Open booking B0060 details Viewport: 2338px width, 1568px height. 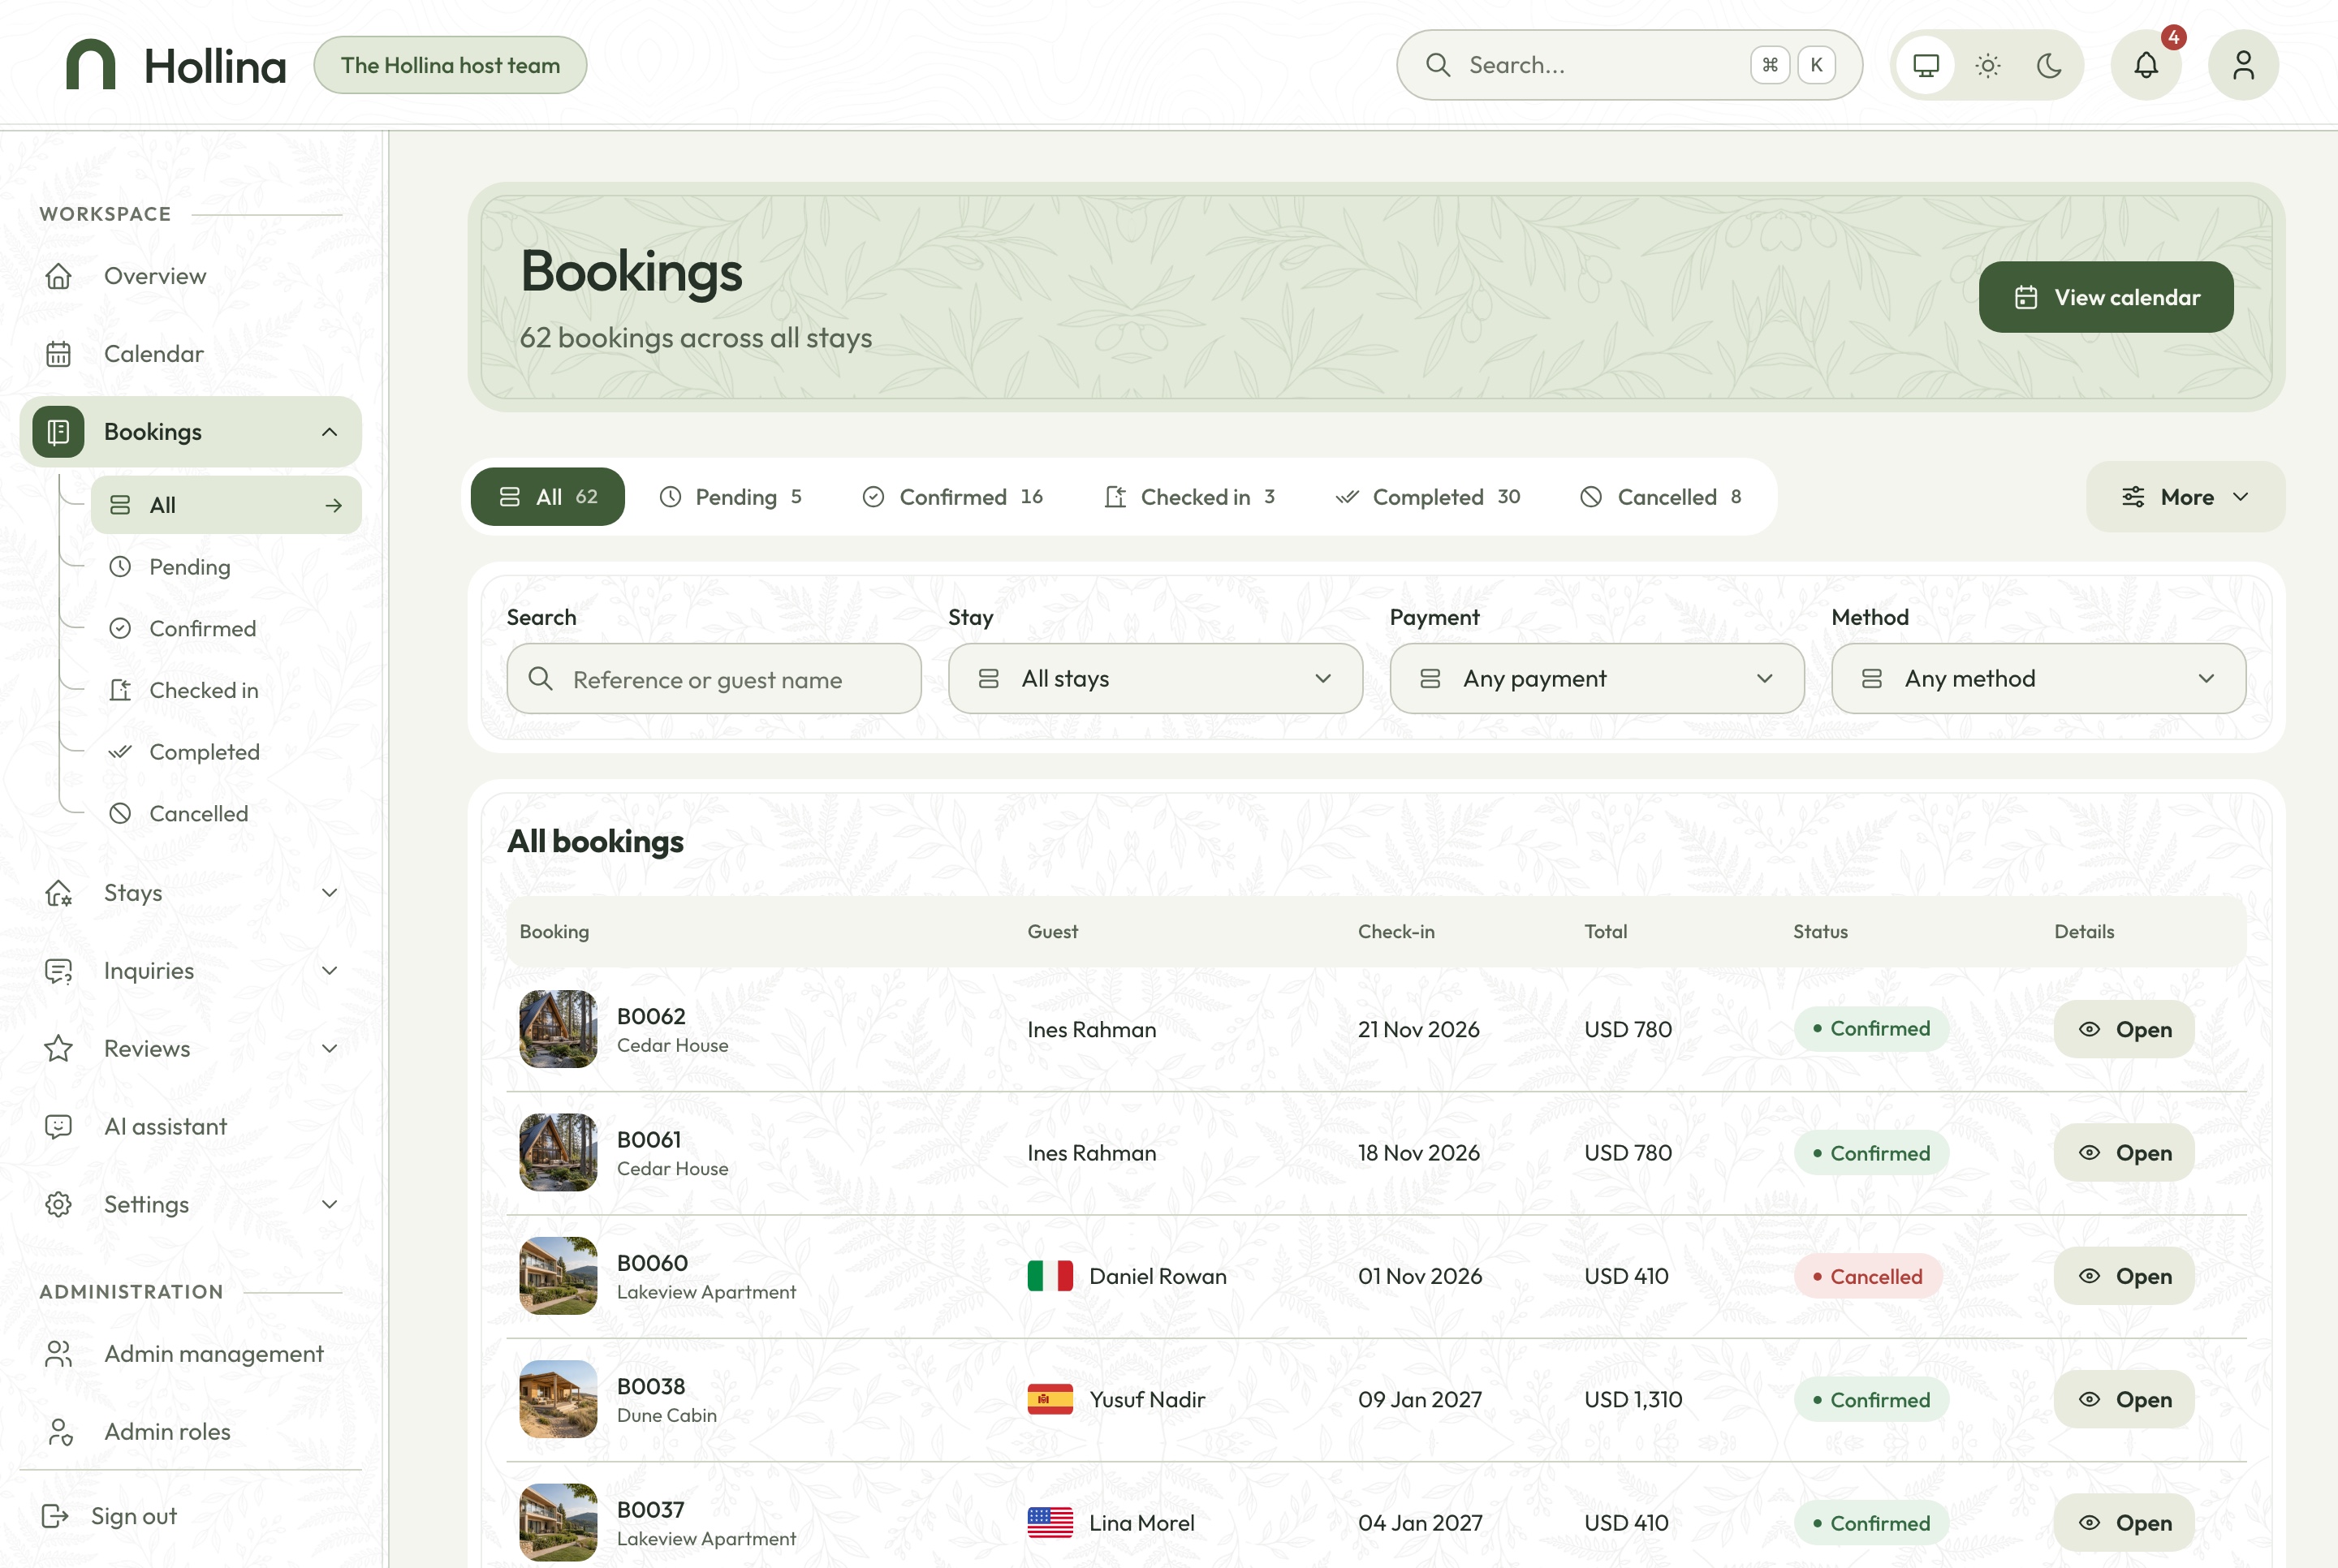[2124, 1276]
